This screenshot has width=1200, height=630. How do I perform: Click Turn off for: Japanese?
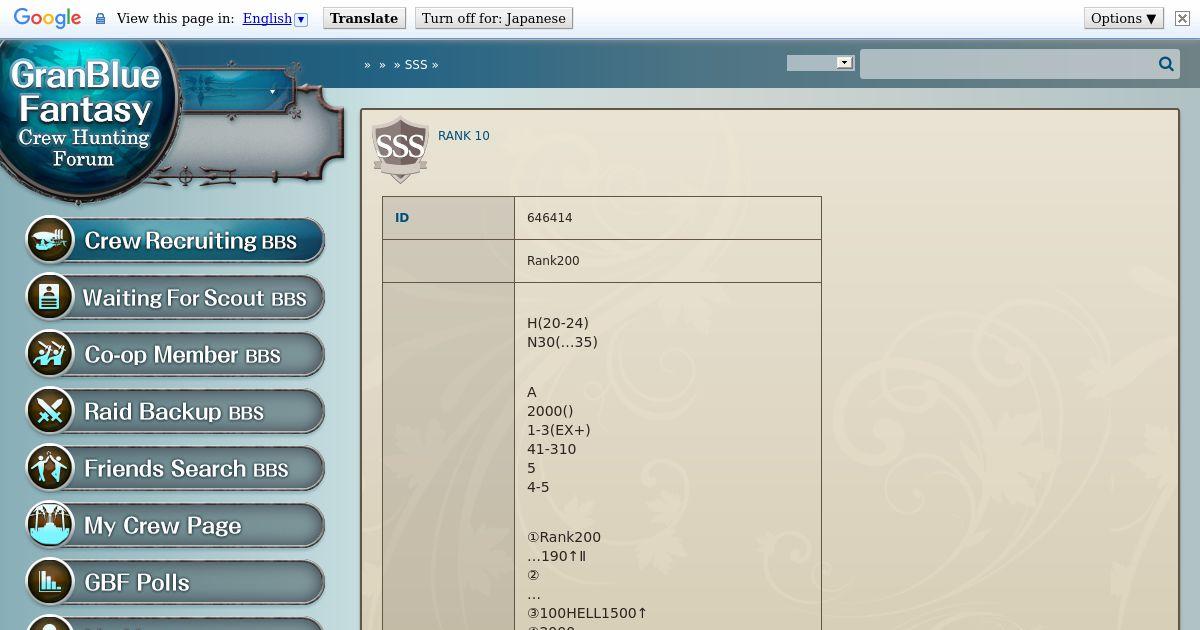tap(493, 18)
